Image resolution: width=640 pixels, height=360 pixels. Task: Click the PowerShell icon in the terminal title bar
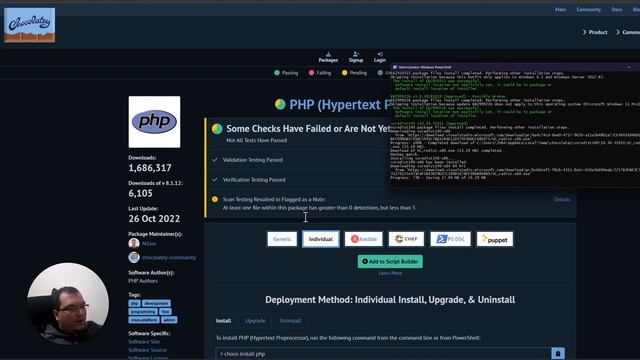(394, 67)
